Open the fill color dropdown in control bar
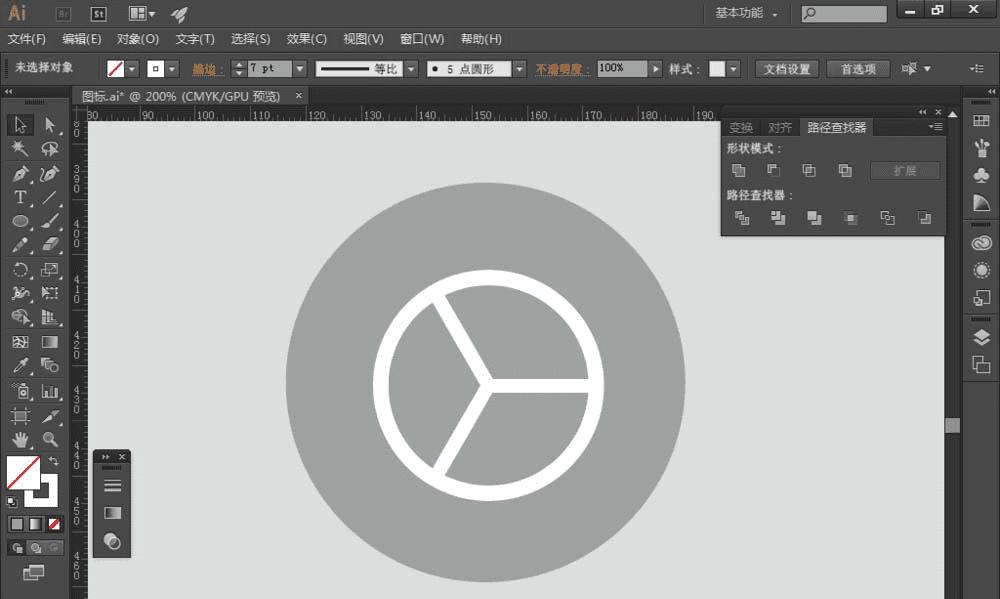Image resolution: width=1000 pixels, height=599 pixels. (132, 68)
